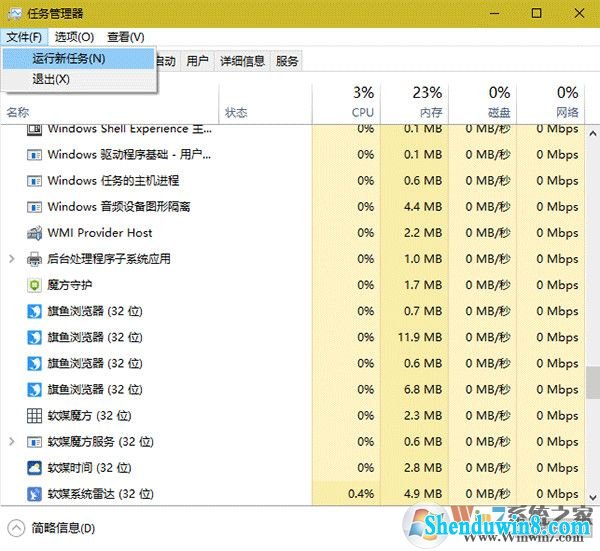Click the 软媒魔方 grid icon
Image resolution: width=600 pixels, height=551 pixels.
point(34,416)
